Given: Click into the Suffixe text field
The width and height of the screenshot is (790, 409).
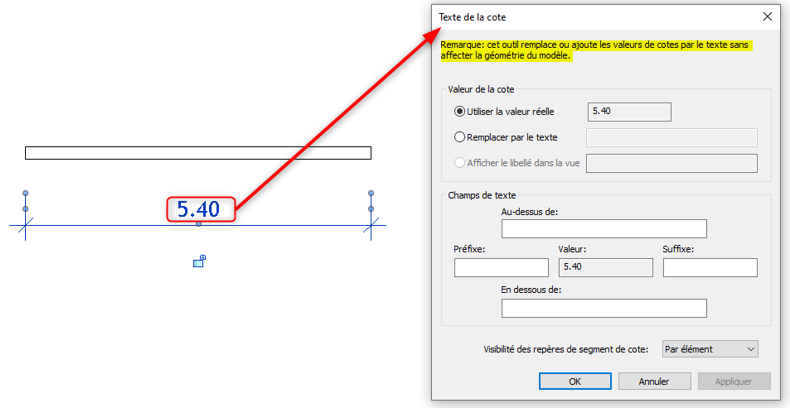Looking at the screenshot, I should [709, 267].
